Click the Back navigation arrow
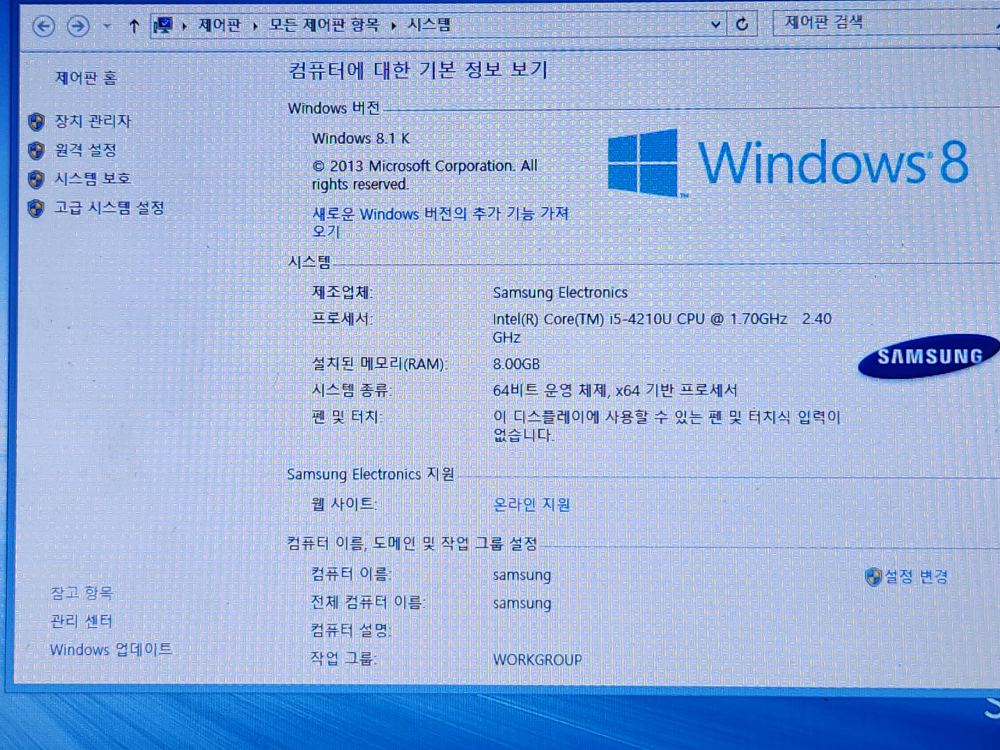The image size is (1000, 750). click(43, 26)
